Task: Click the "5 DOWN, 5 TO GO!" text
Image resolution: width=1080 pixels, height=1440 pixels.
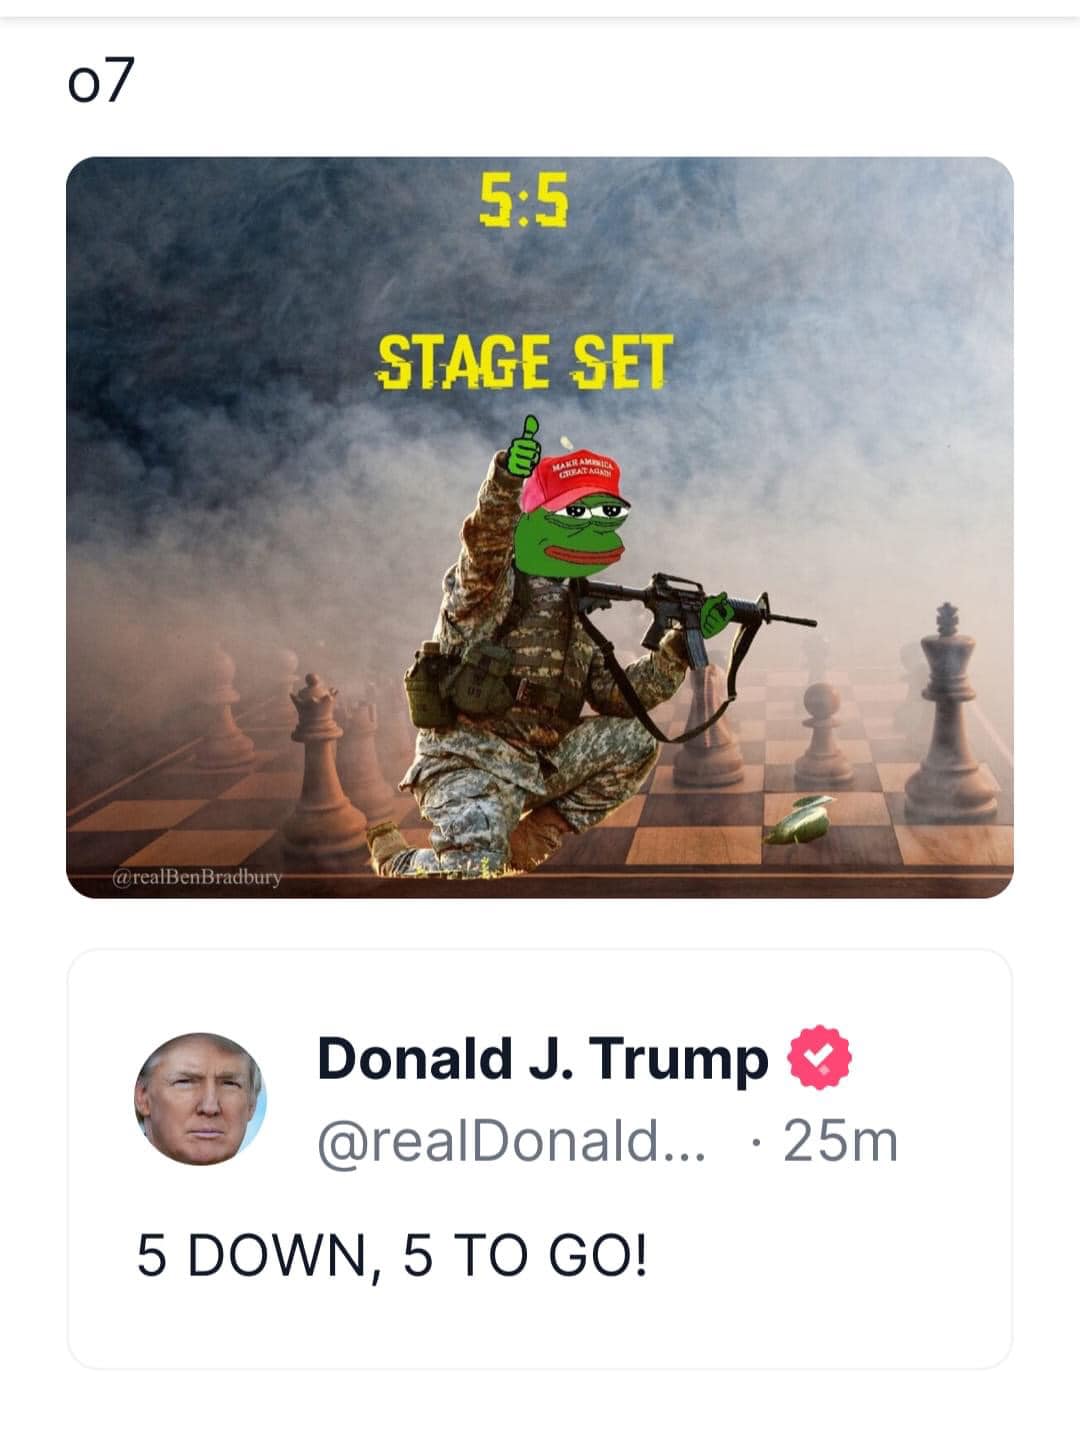Action: (x=392, y=1255)
